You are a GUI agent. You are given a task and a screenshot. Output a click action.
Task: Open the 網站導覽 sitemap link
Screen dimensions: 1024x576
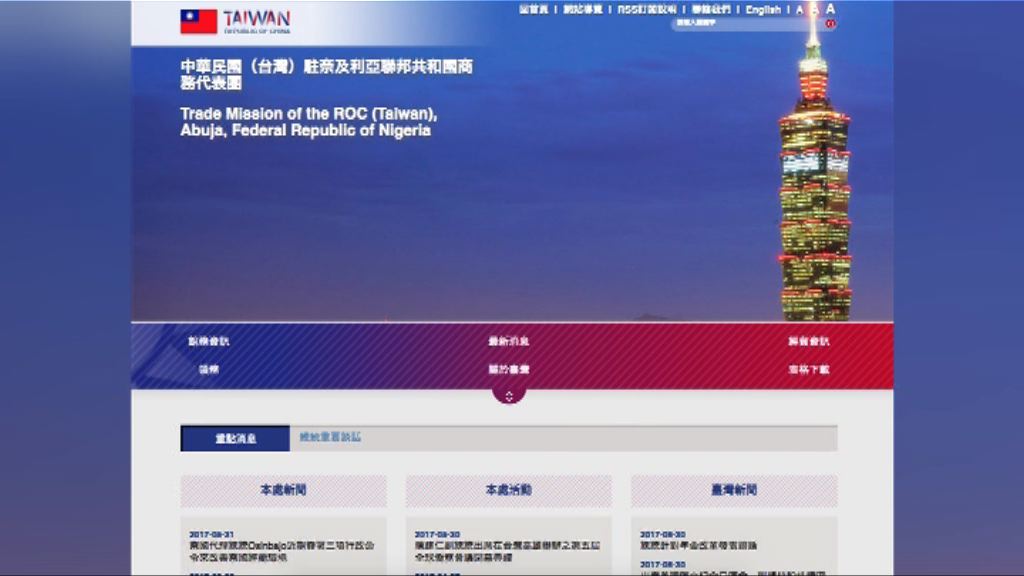[582, 10]
